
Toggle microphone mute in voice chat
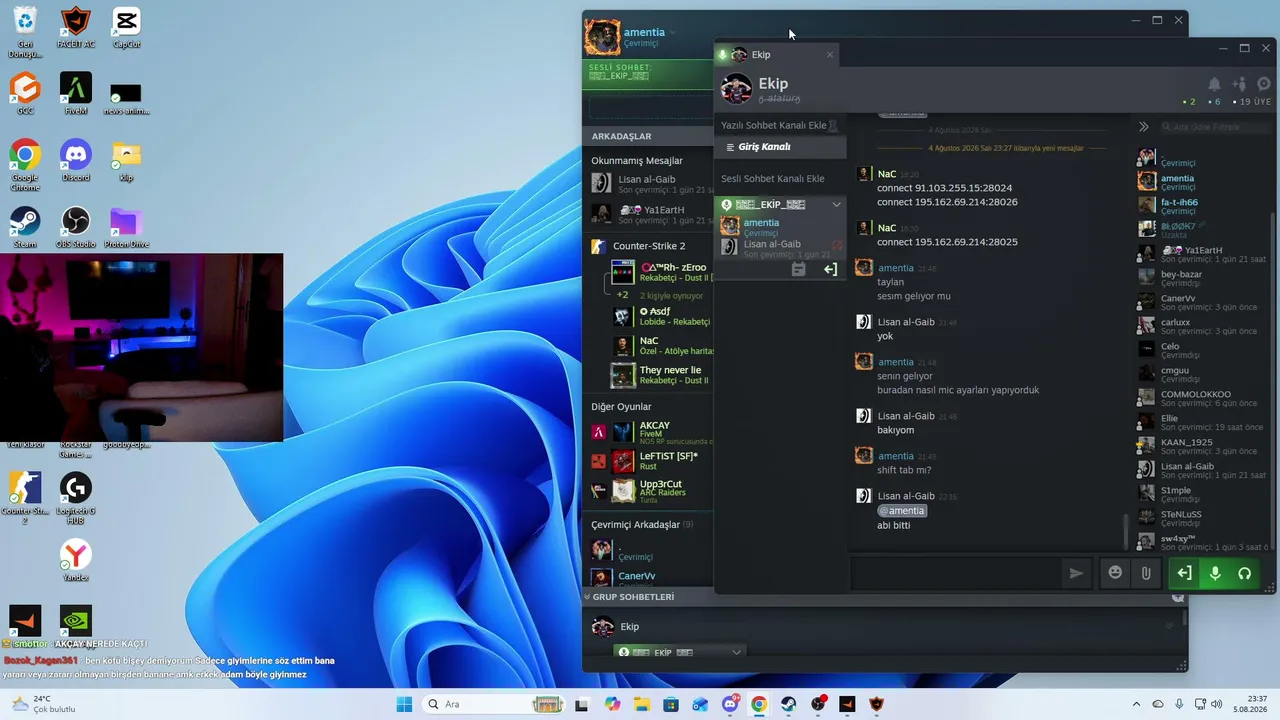click(x=1215, y=573)
